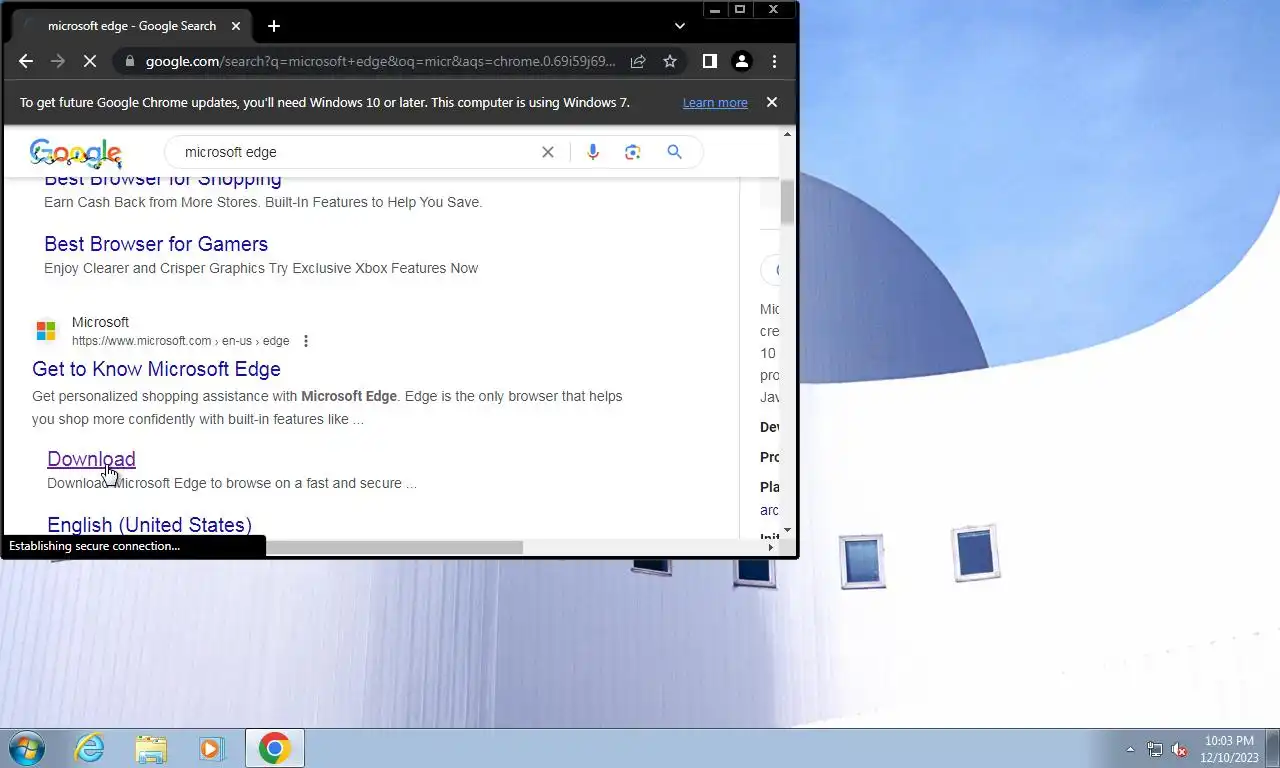This screenshot has width=1280, height=768.
Task: Stop loading the page
Action: (89, 61)
